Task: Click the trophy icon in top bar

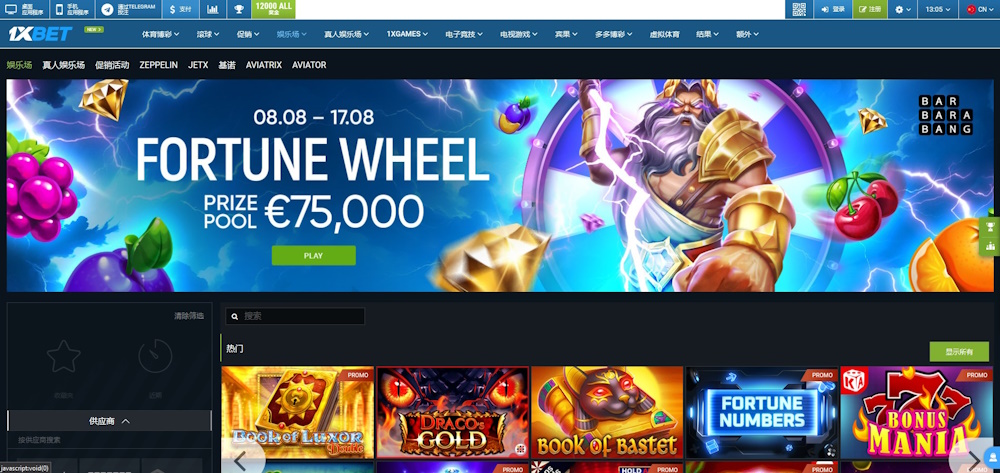Action: [239, 10]
